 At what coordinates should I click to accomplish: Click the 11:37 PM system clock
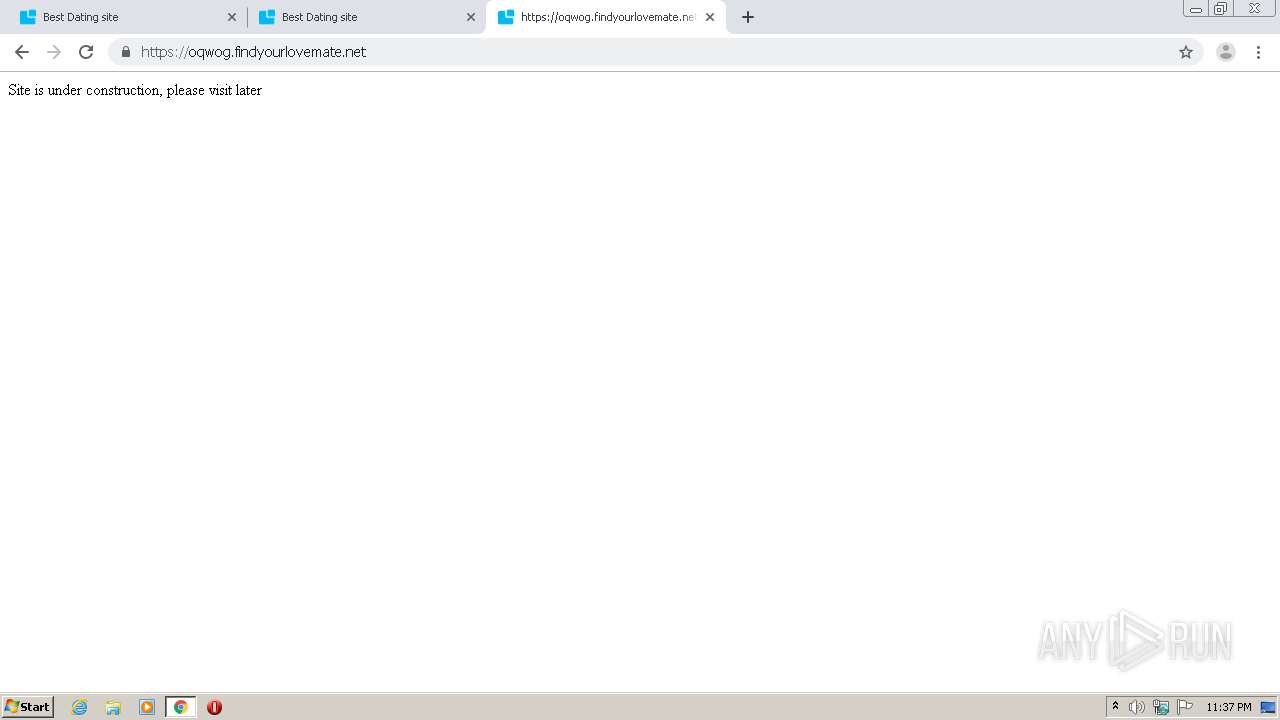(x=1229, y=707)
